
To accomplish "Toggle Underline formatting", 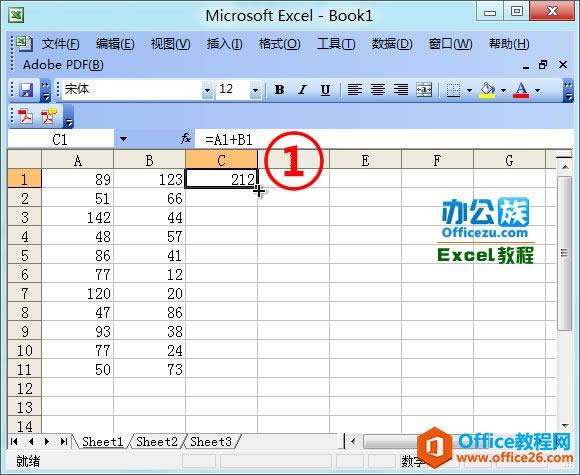I will 325,90.
